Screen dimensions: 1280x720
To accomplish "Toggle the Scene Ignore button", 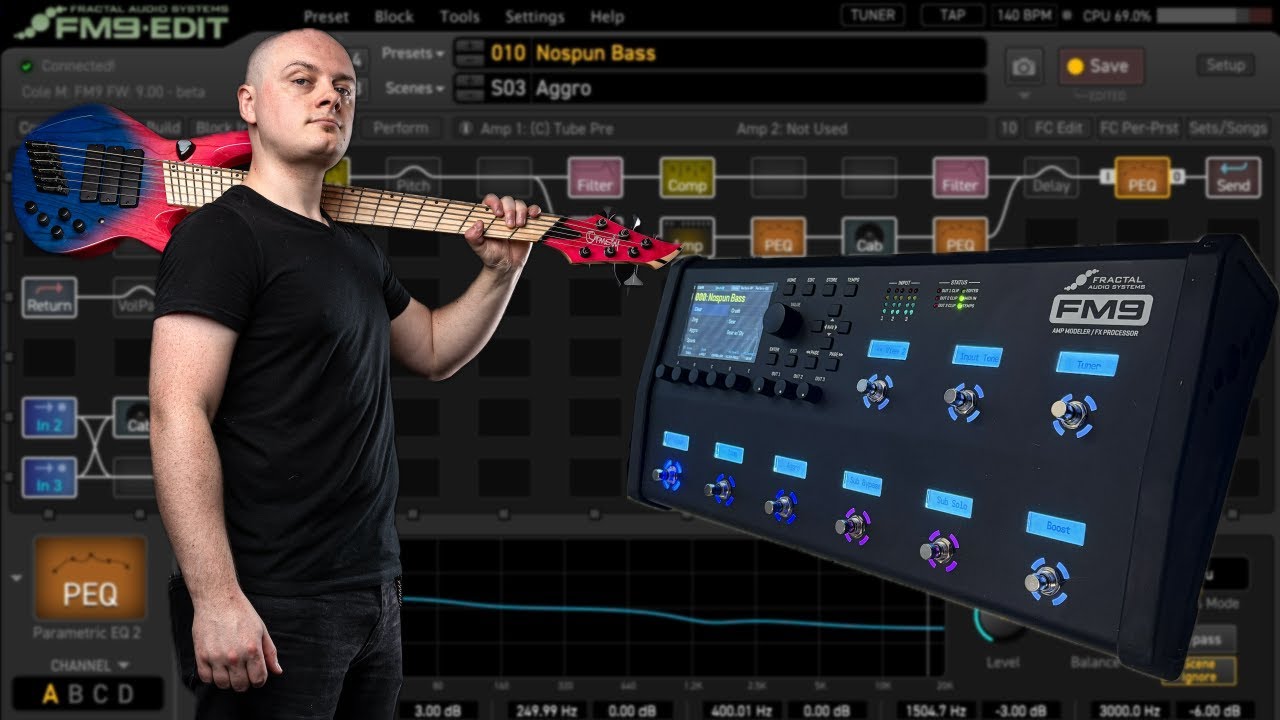I will click(1199, 670).
